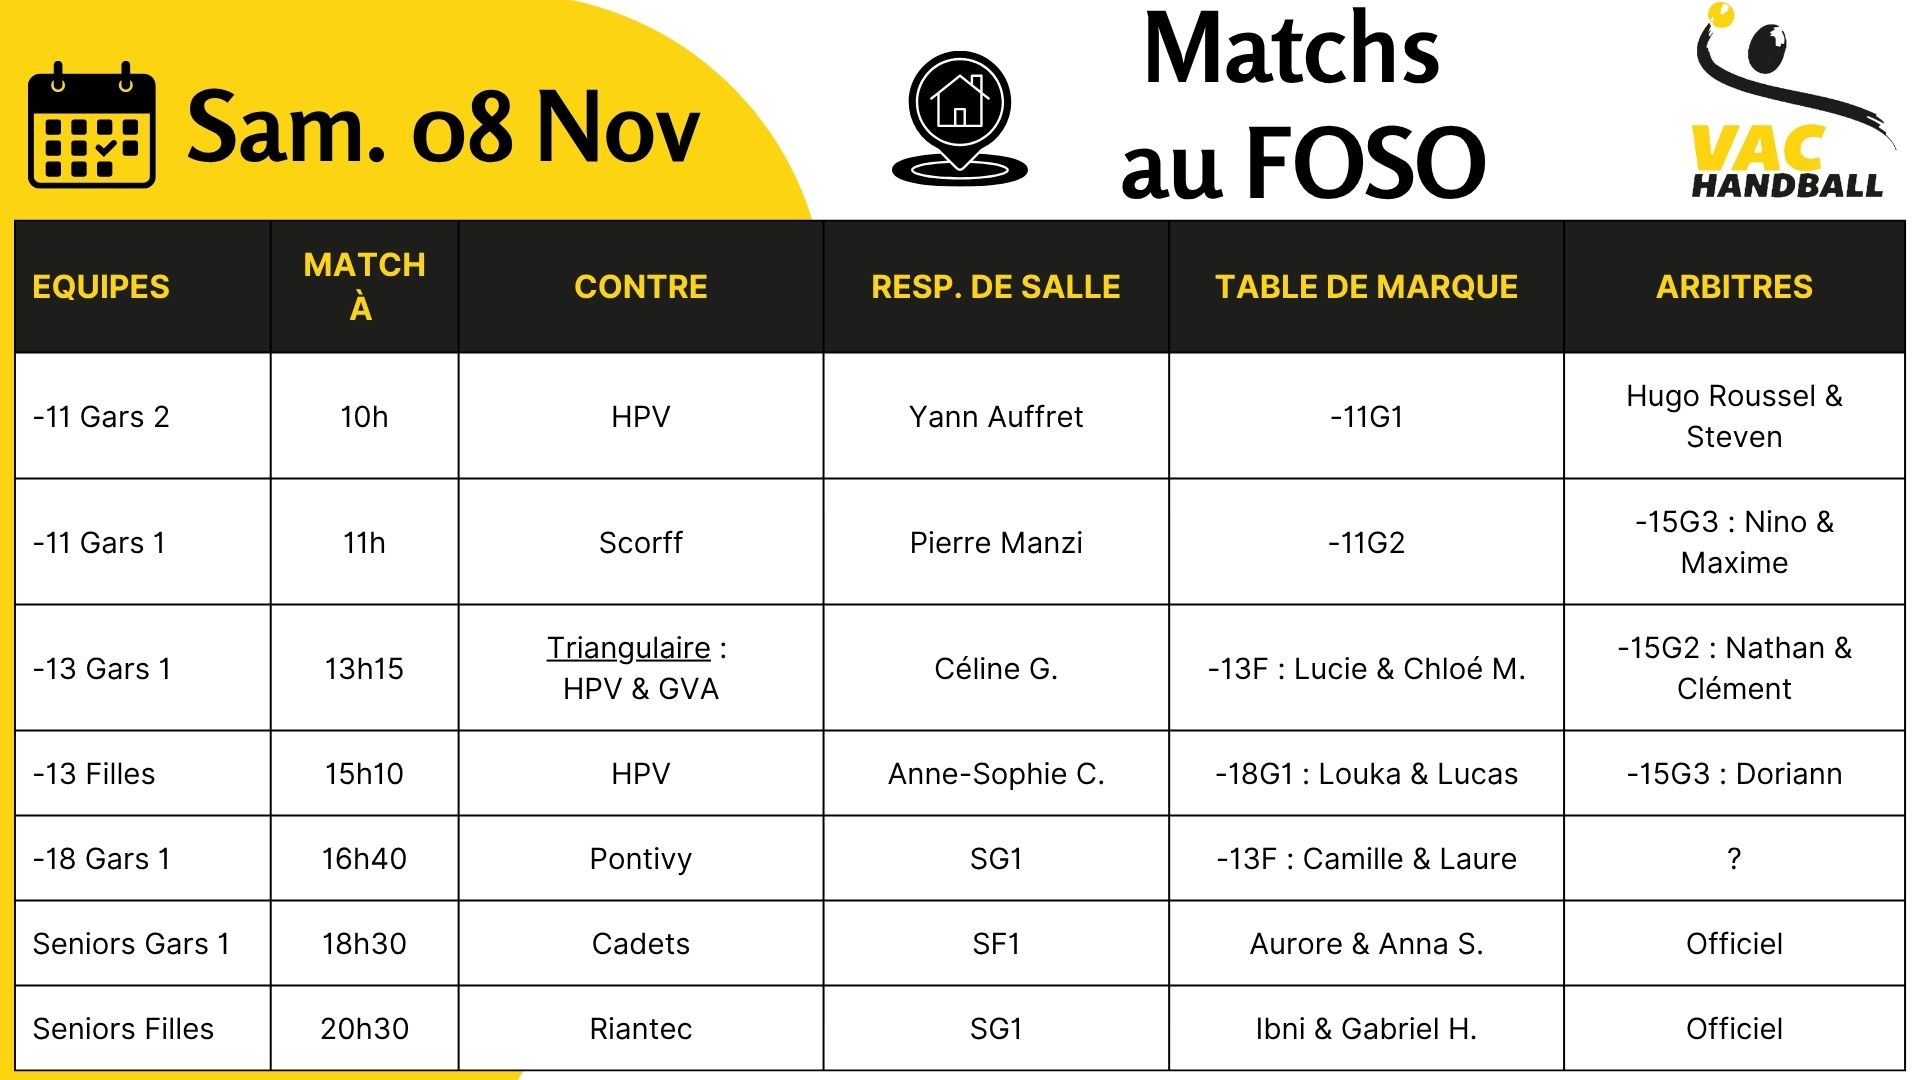1920x1080 pixels.
Task: Click the "Pontivy" opponent cell
Action: (640, 859)
